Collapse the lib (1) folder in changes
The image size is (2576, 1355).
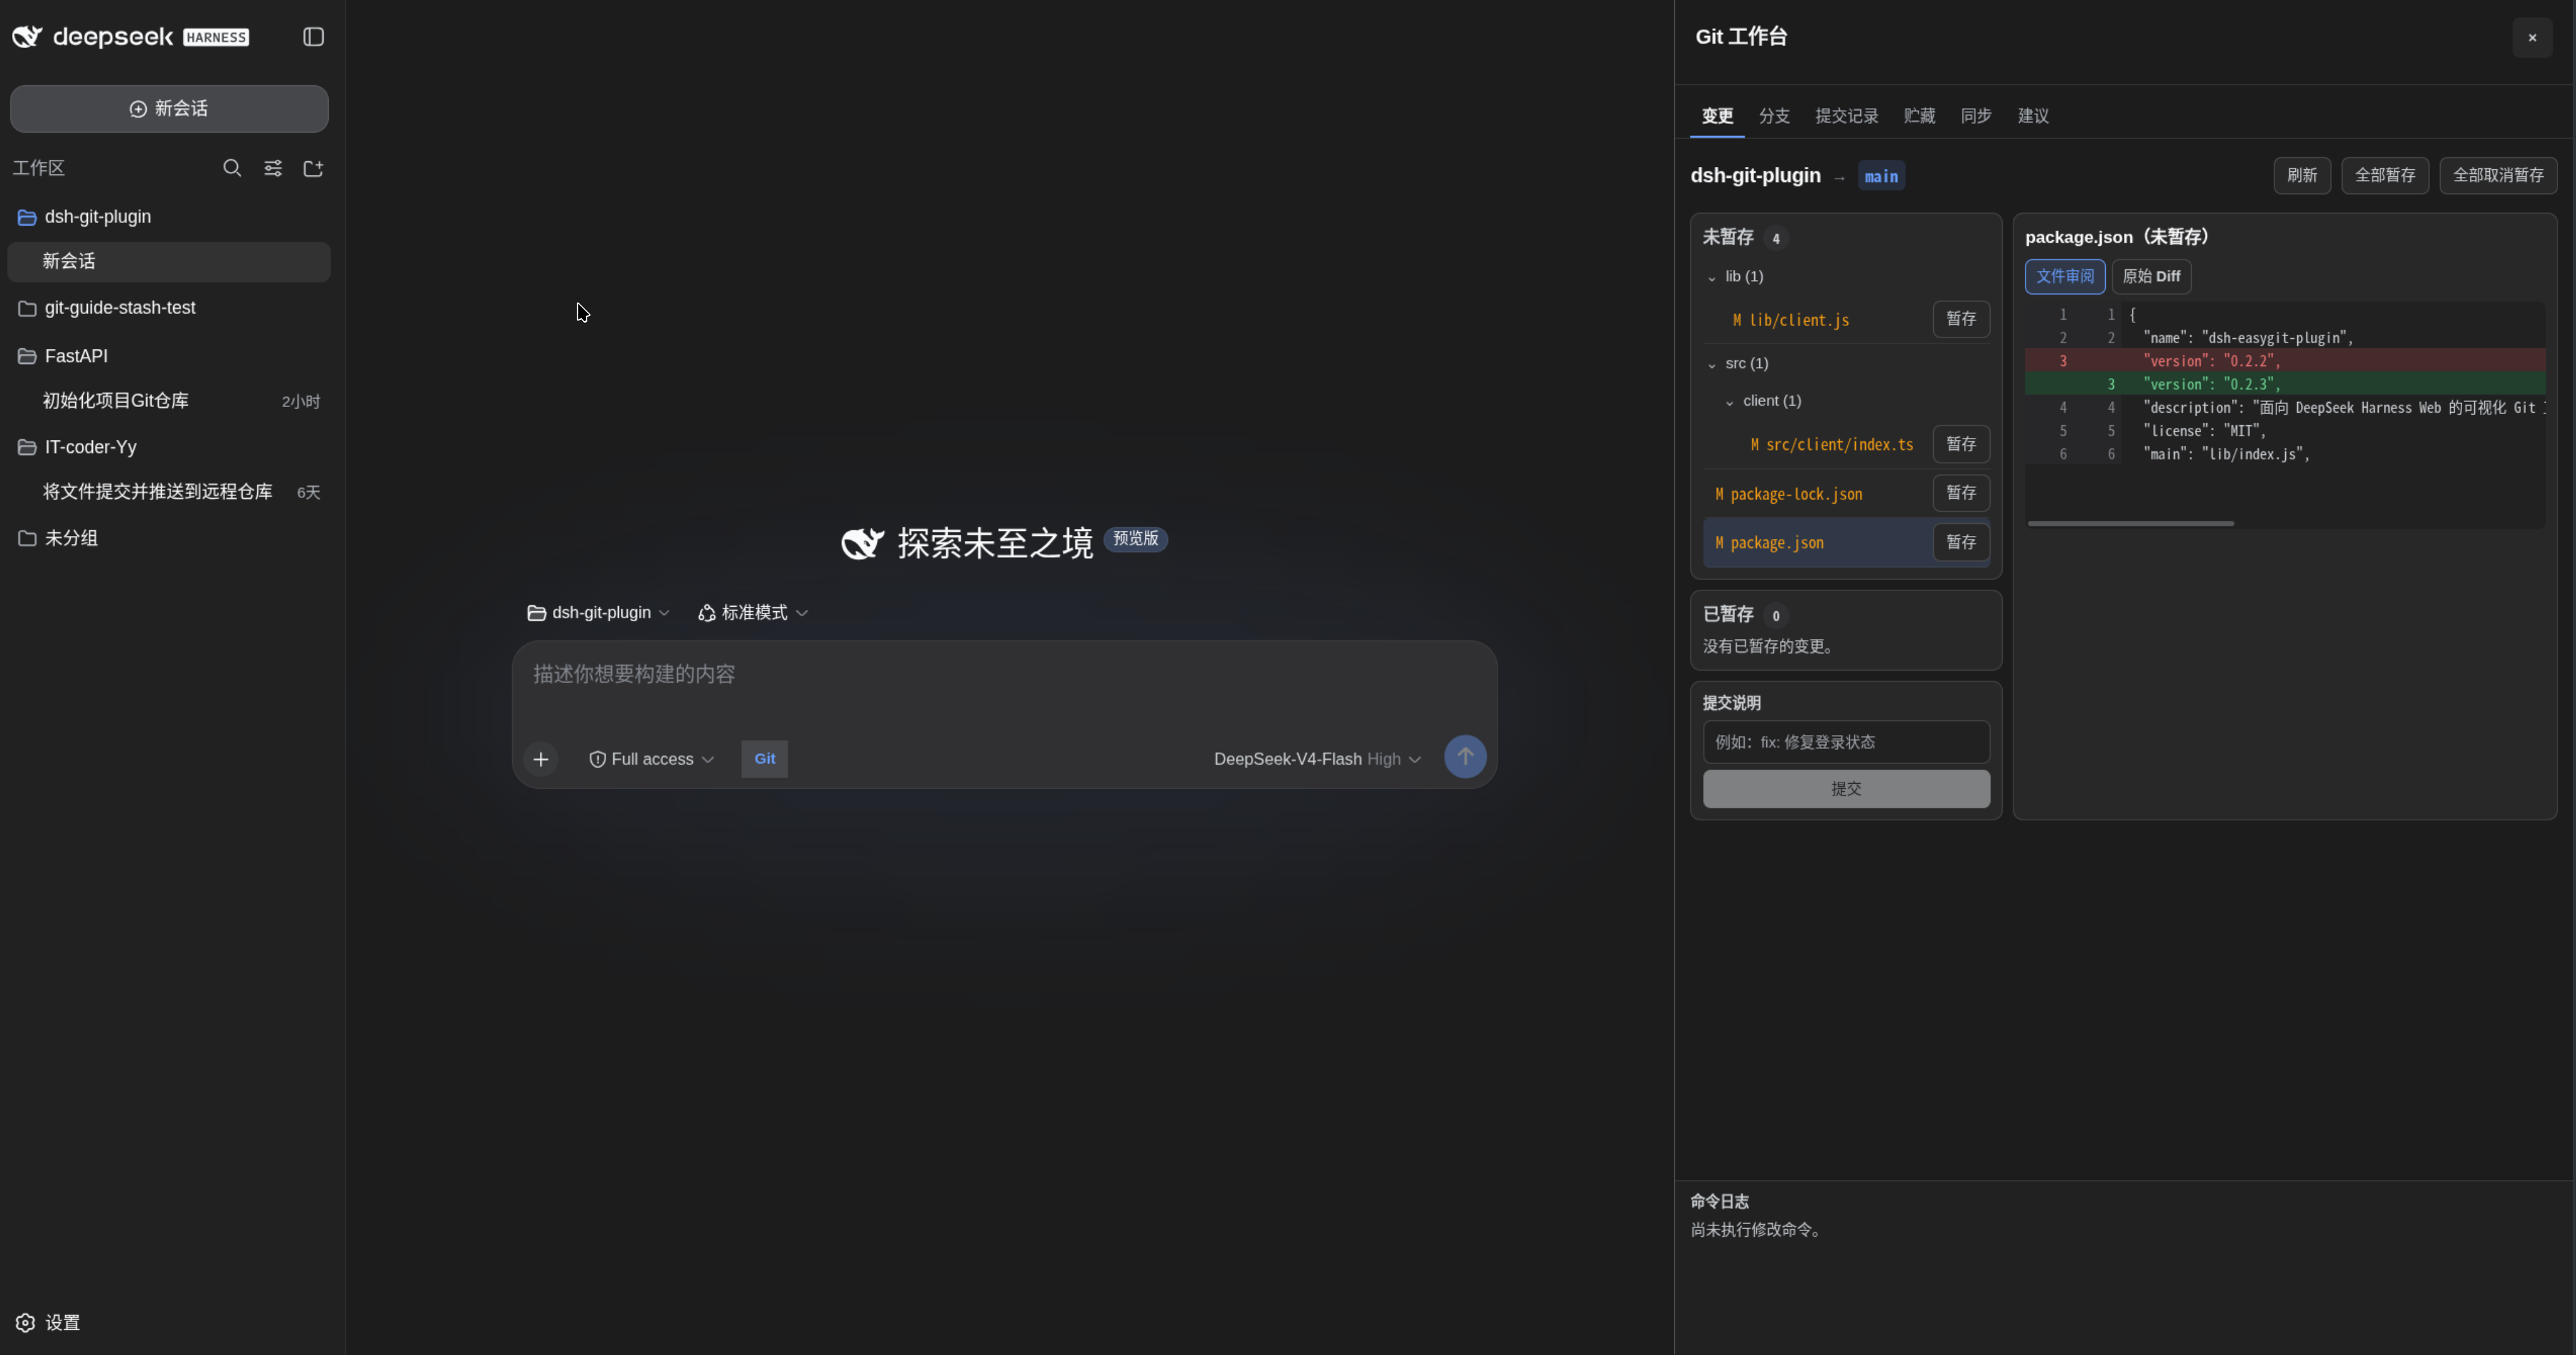[x=1712, y=277]
